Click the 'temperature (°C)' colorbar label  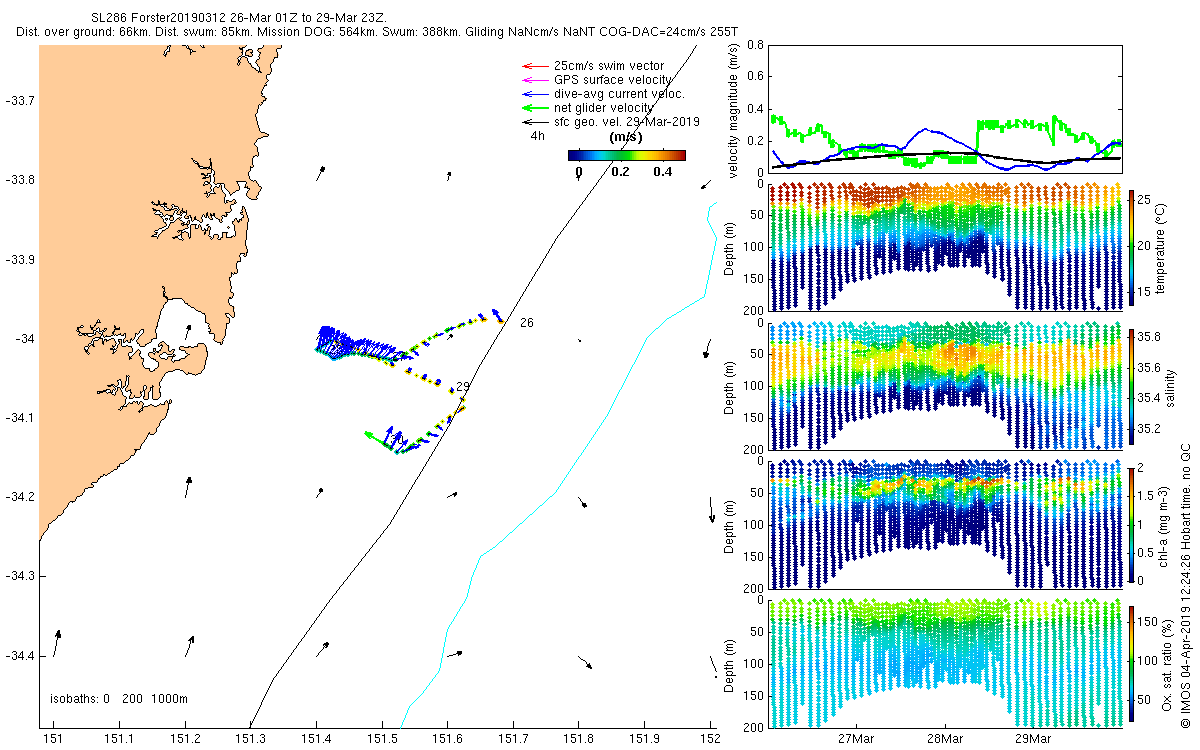coord(1163,247)
